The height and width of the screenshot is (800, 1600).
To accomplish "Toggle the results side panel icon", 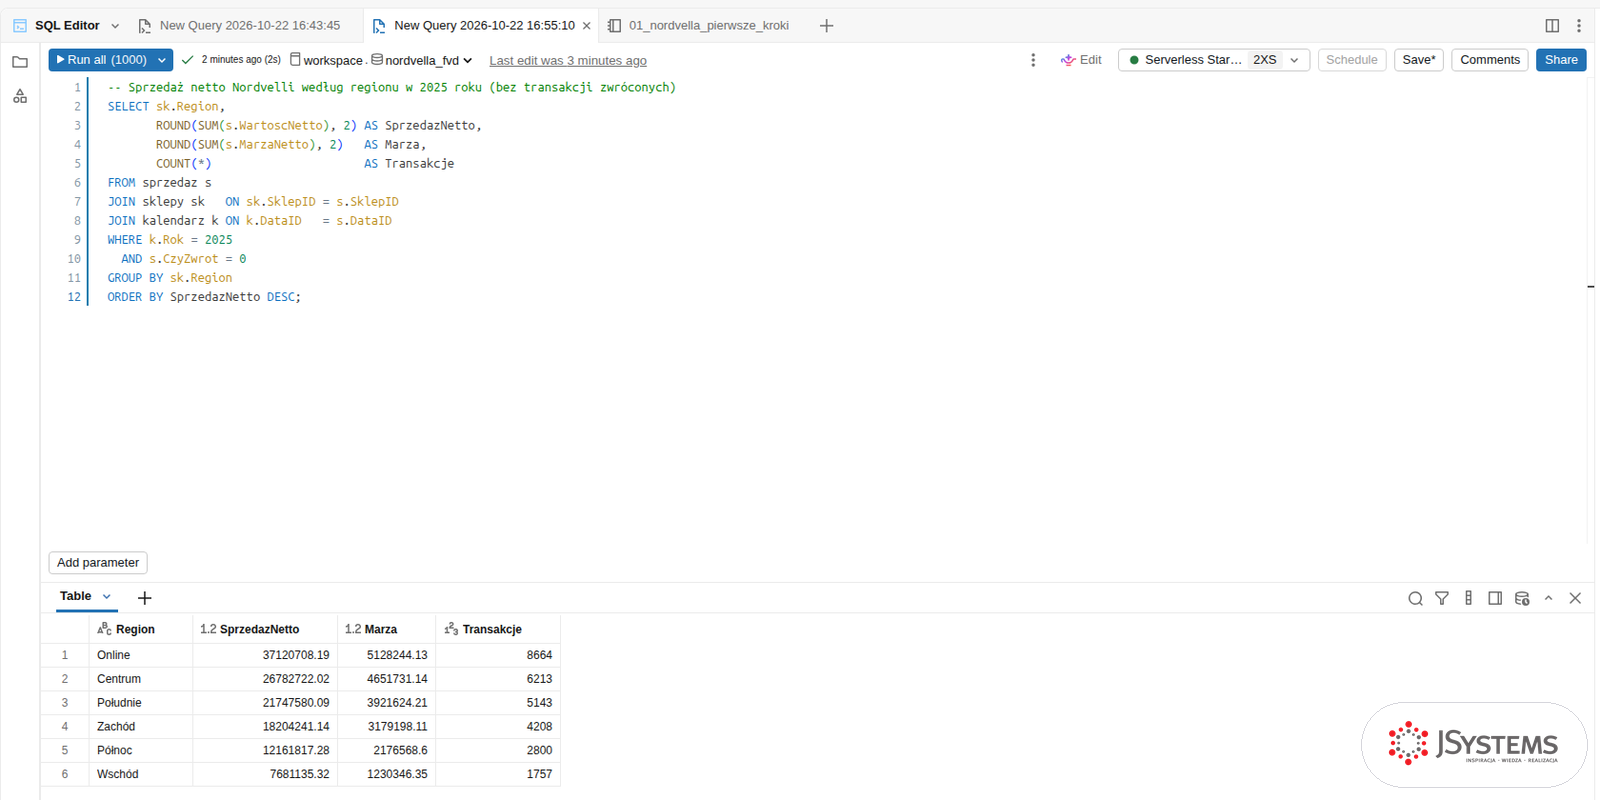I will (x=1495, y=598).
